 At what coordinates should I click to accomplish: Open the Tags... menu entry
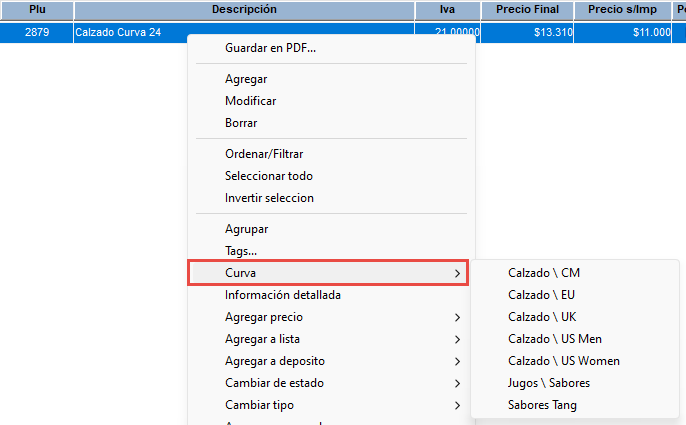click(x=241, y=251)
